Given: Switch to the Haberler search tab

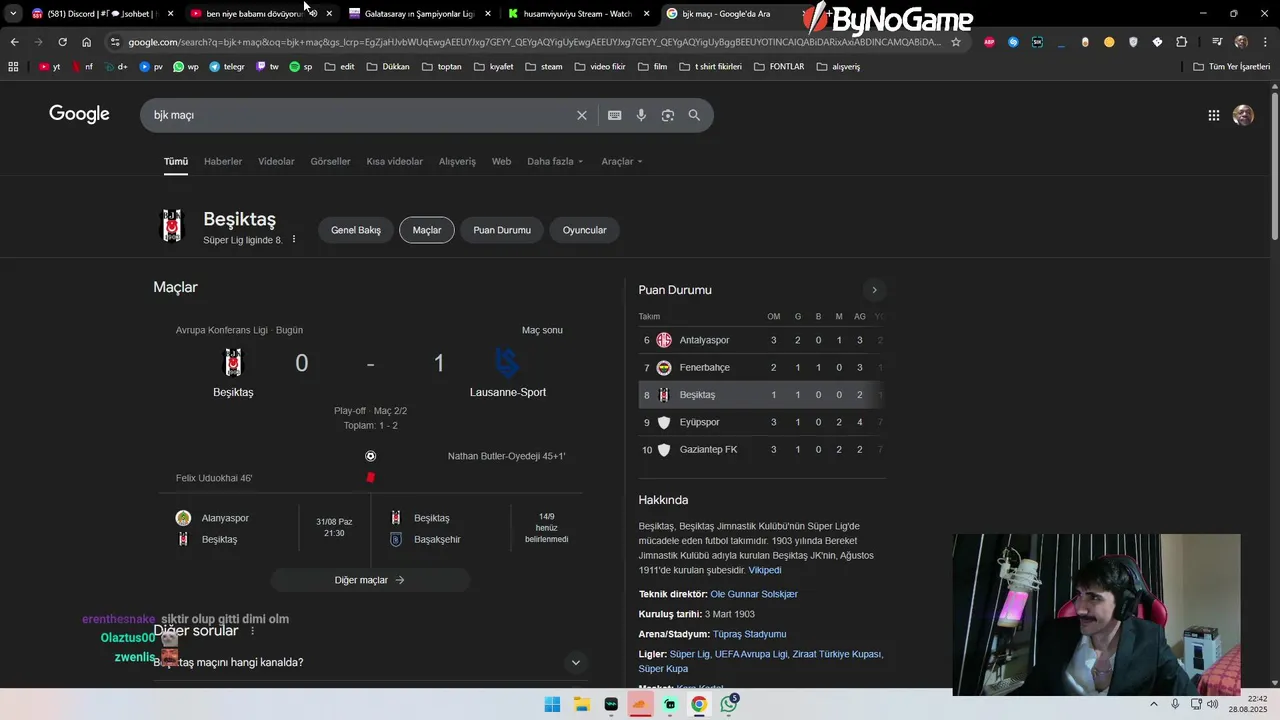Looking at the screenshot, I should click(x=223, y=161).
